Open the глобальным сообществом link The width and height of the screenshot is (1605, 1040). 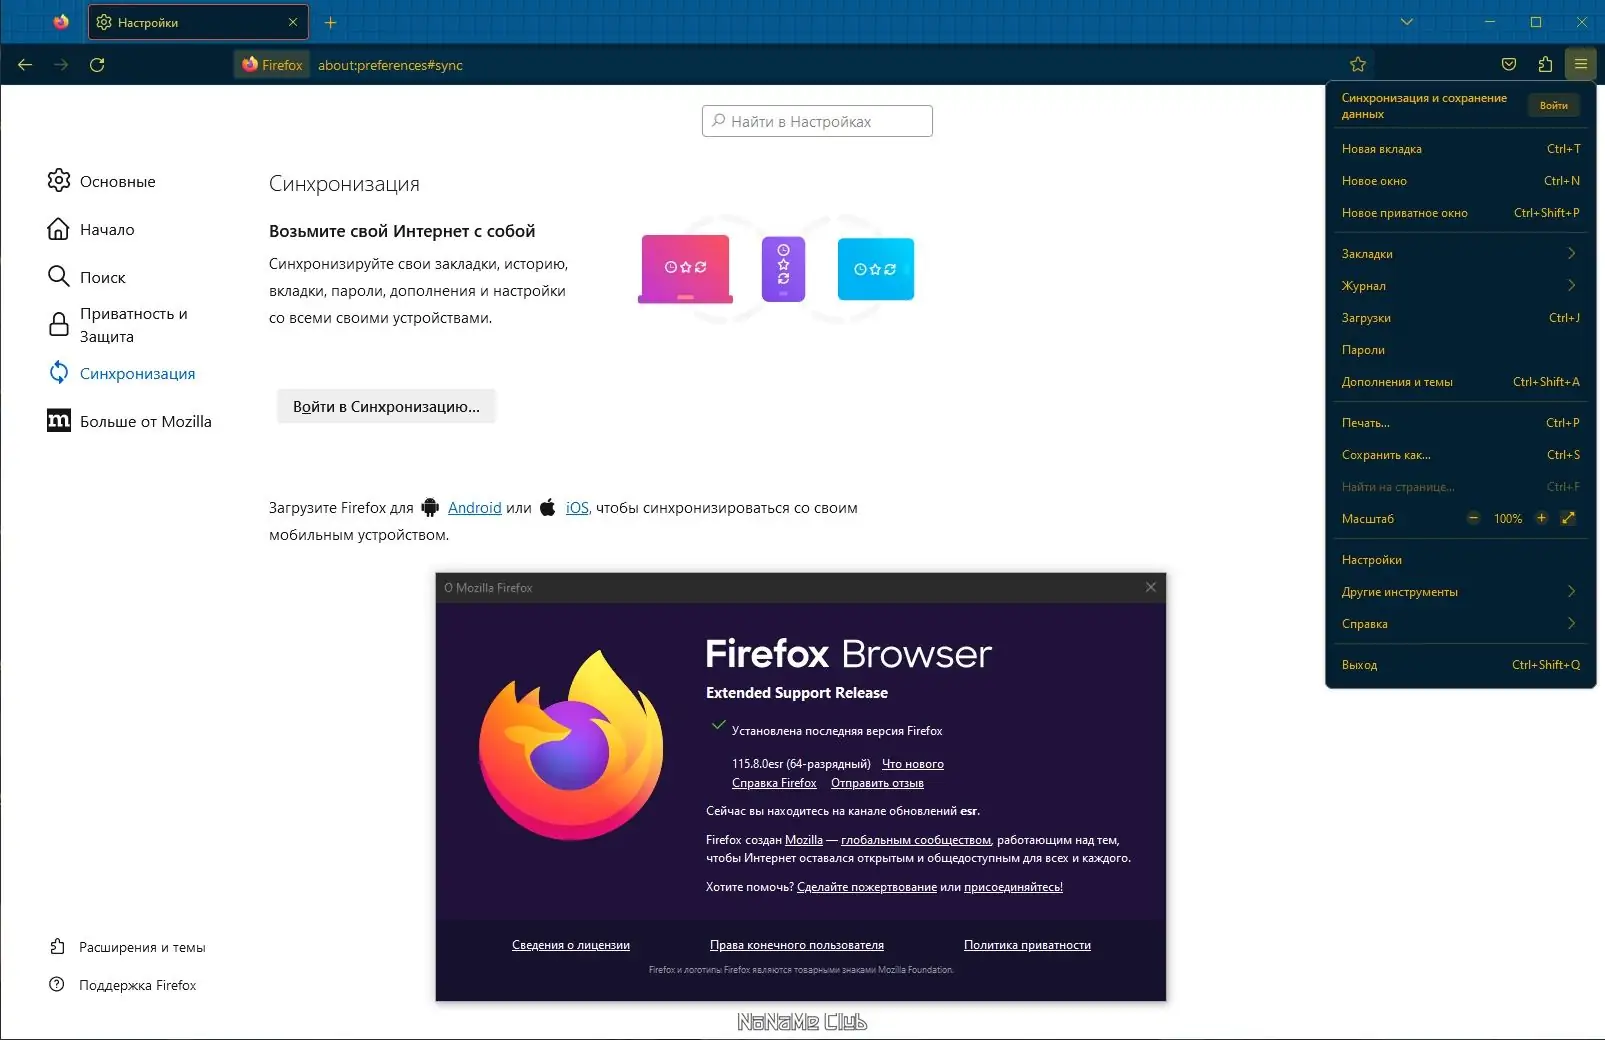point(916,840)
